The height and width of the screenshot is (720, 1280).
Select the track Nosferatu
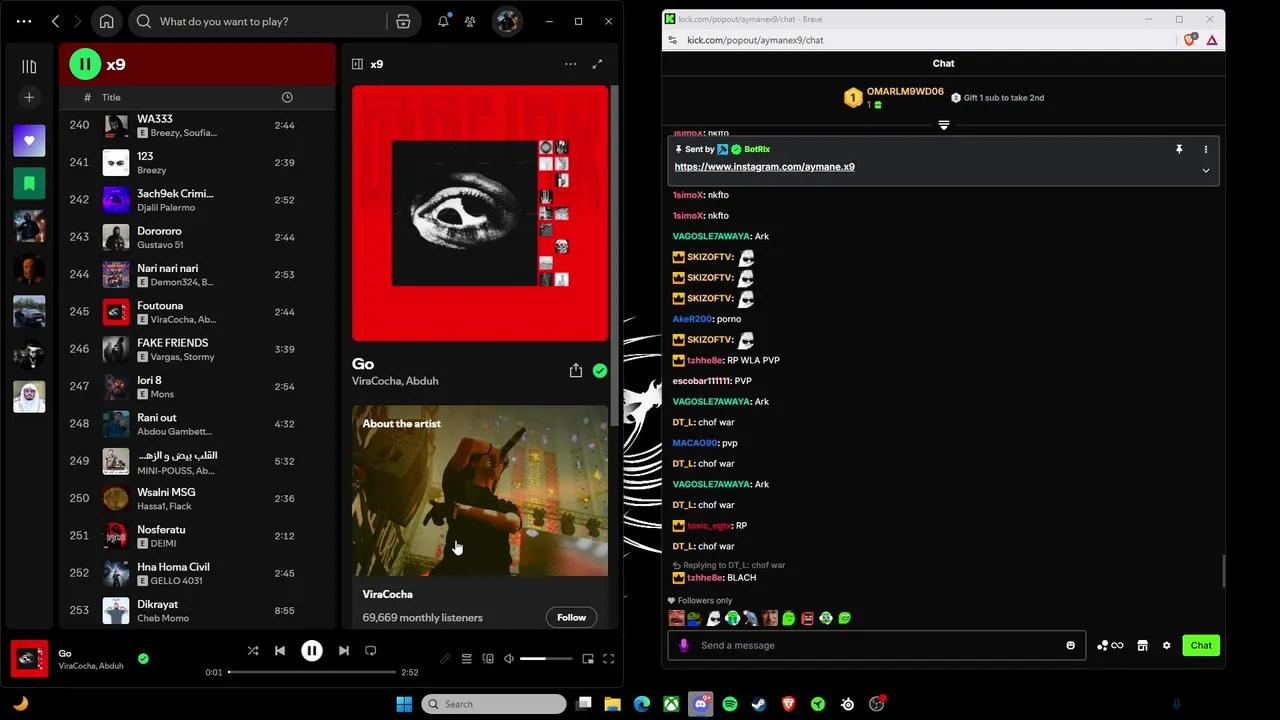point(195,536)
